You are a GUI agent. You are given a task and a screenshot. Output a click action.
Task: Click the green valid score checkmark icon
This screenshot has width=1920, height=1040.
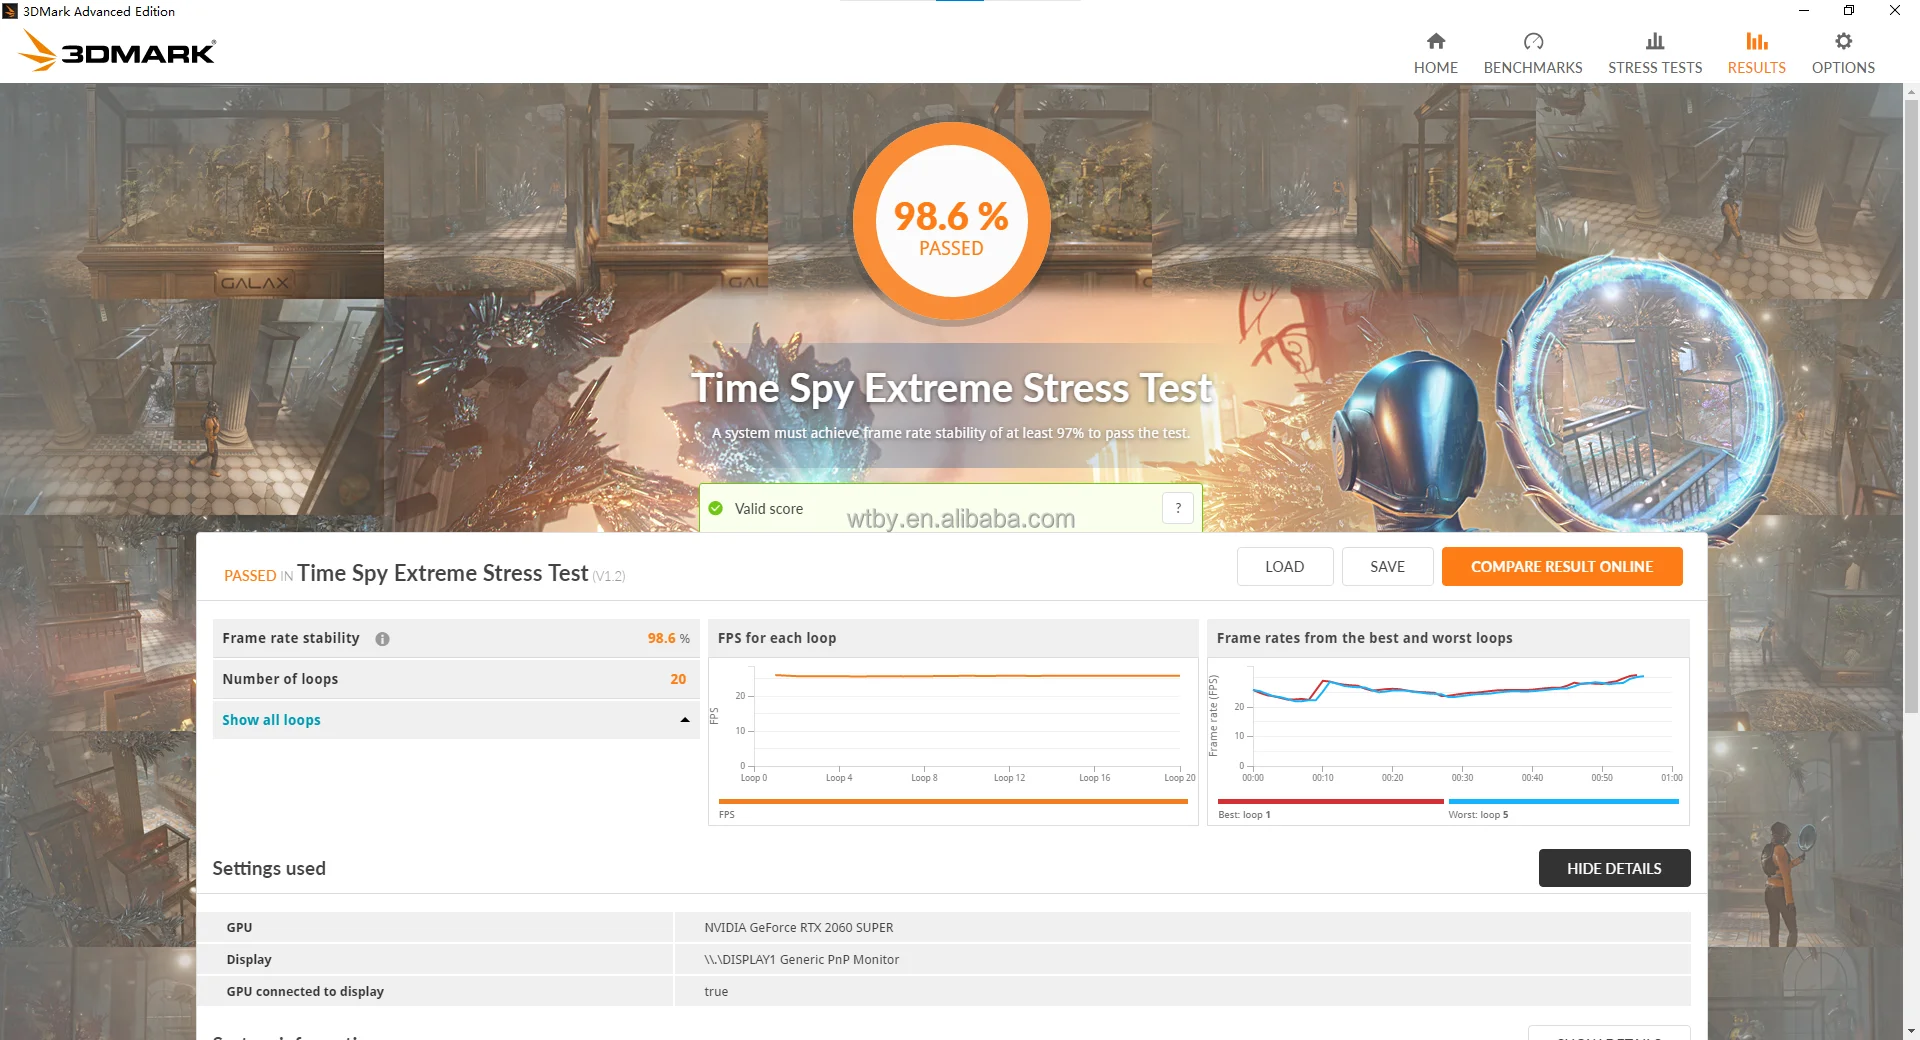point(716,508)
